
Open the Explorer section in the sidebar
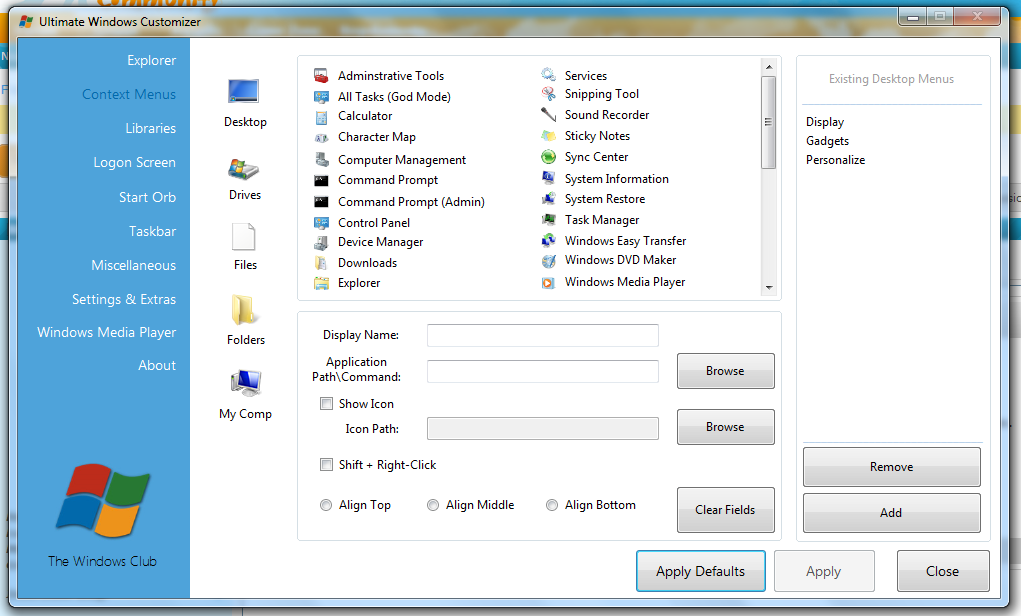click(x=152, y=61)
